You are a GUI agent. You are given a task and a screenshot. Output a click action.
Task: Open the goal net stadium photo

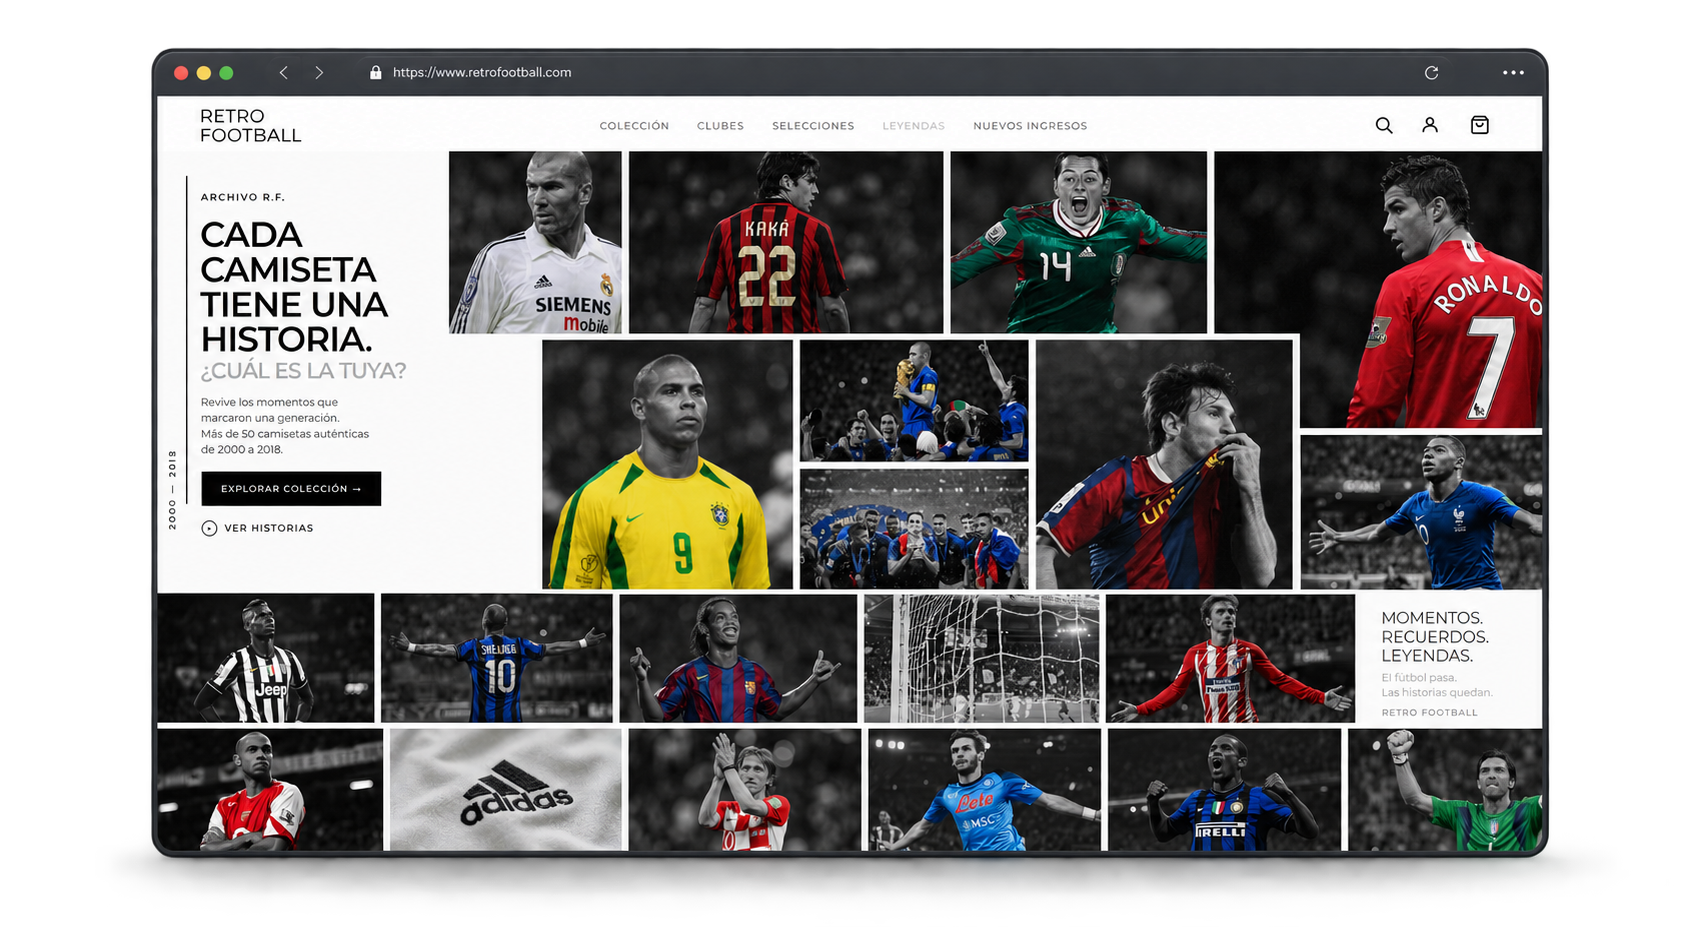click(981, 658)
